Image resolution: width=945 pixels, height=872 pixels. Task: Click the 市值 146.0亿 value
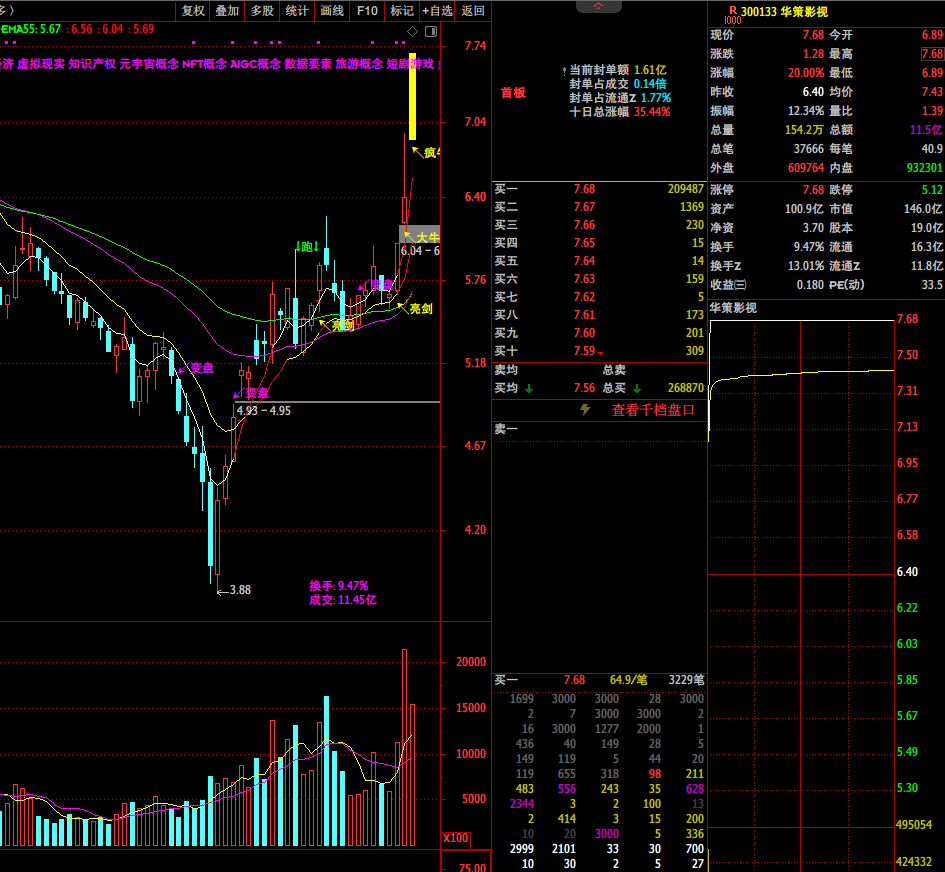click(x=923, y=209)
